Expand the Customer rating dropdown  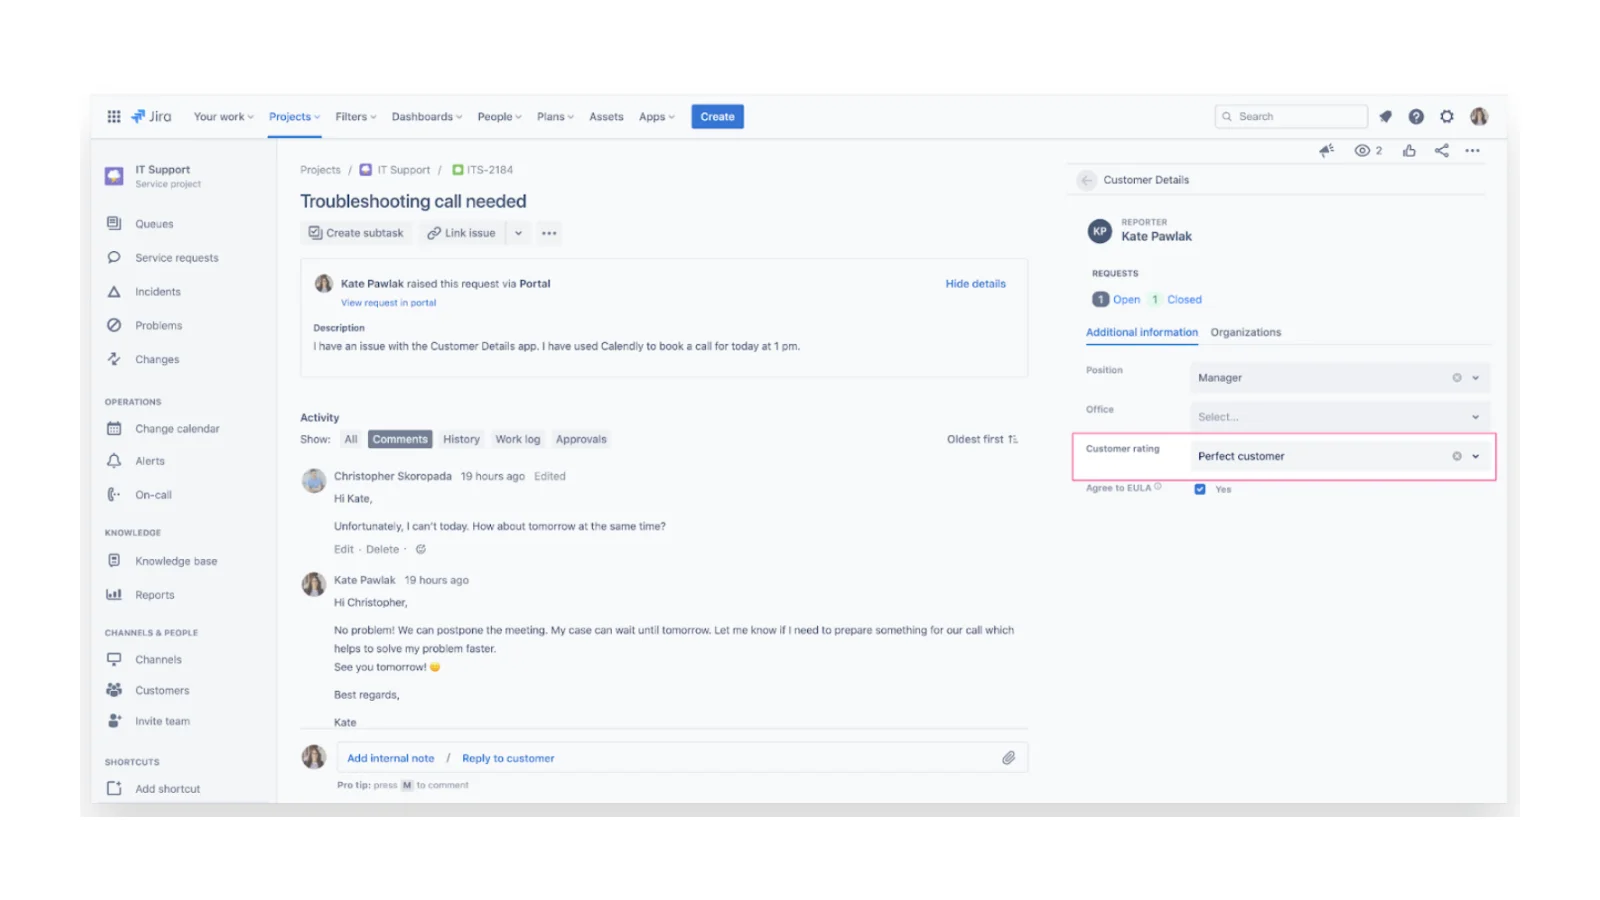click(x=1473, y=456)
